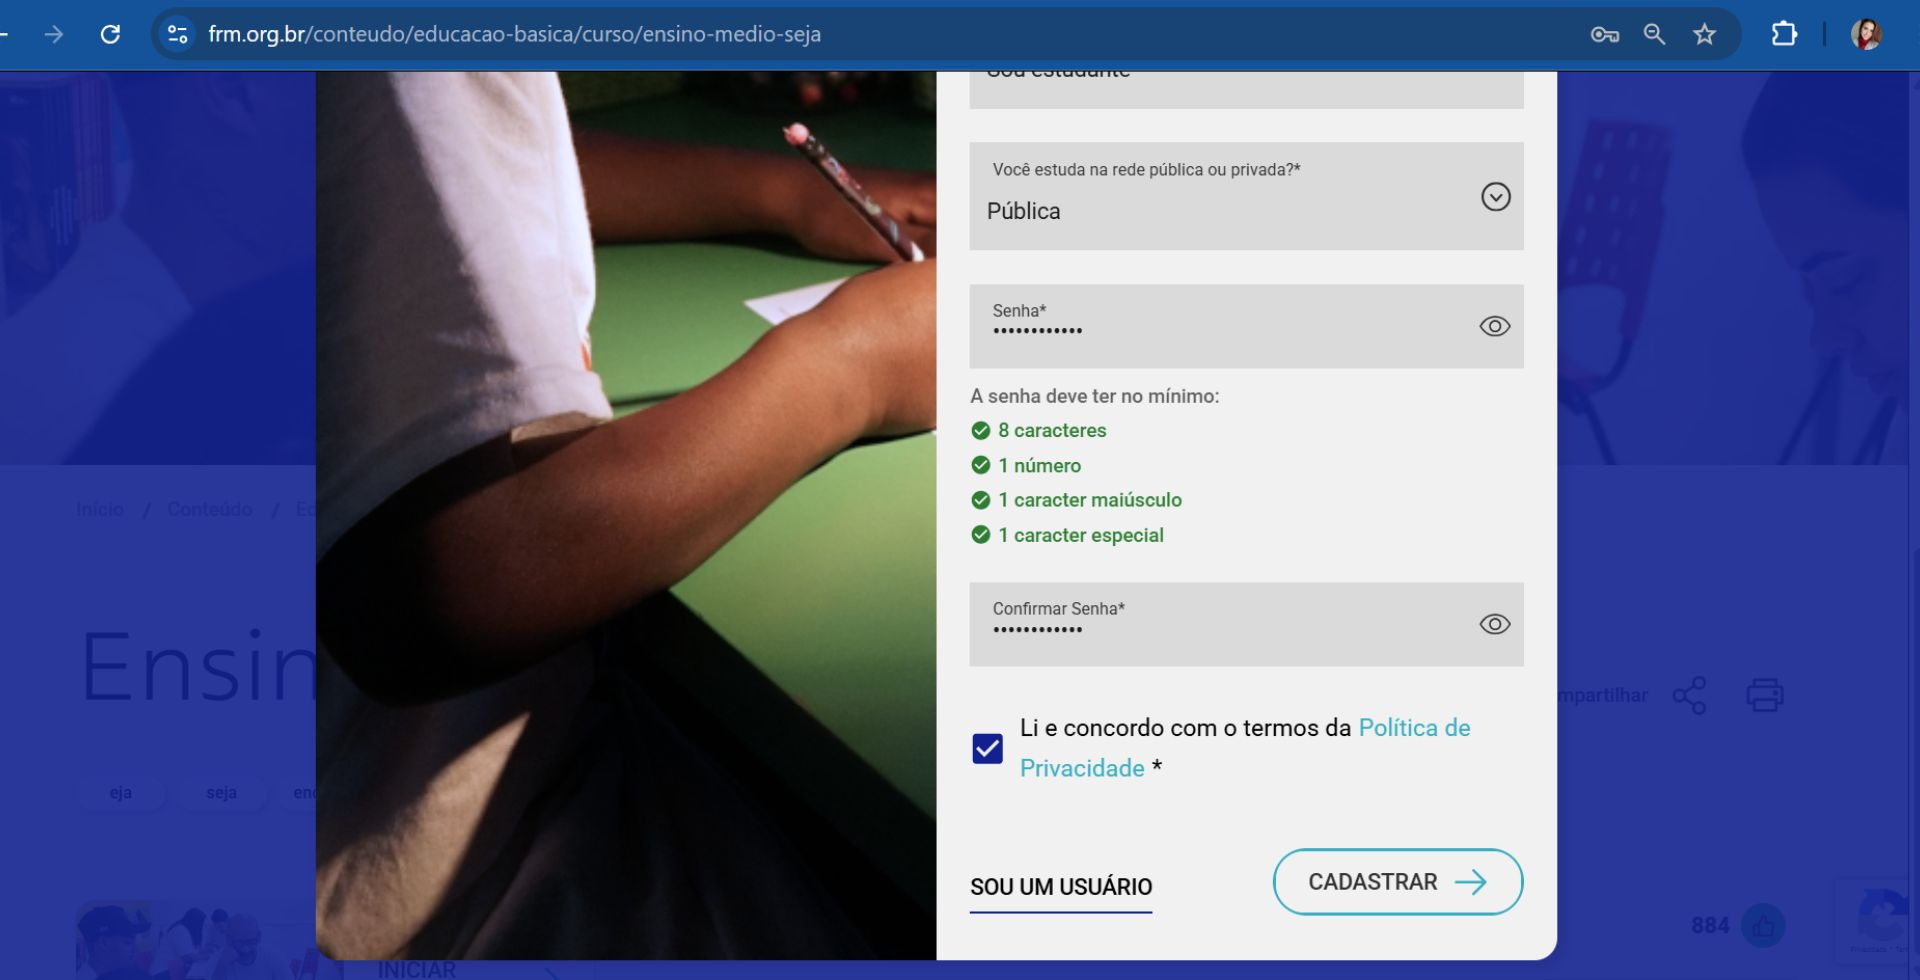The image size is (1920, 980).
Task: Open site information icon in address bar
Action: pos(178,34)
